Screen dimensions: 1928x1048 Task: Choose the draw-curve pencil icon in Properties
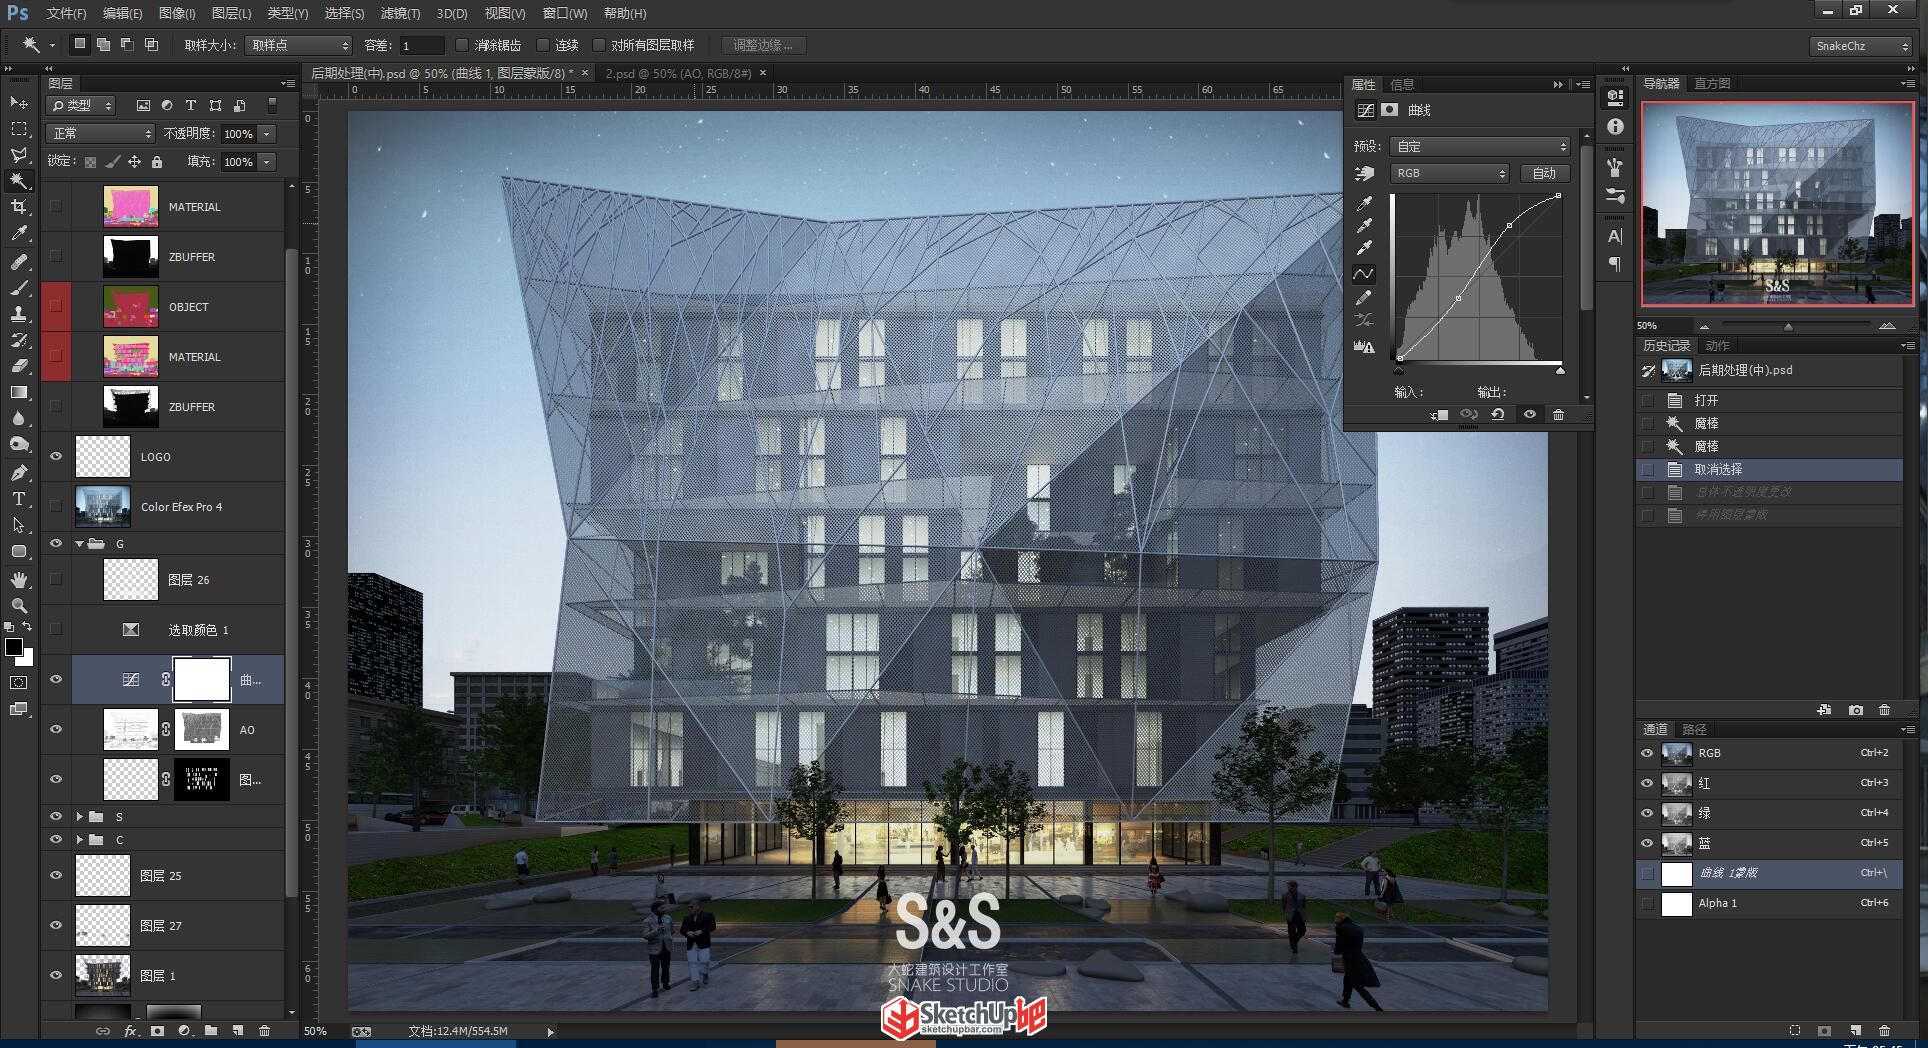pos(1364,297)
